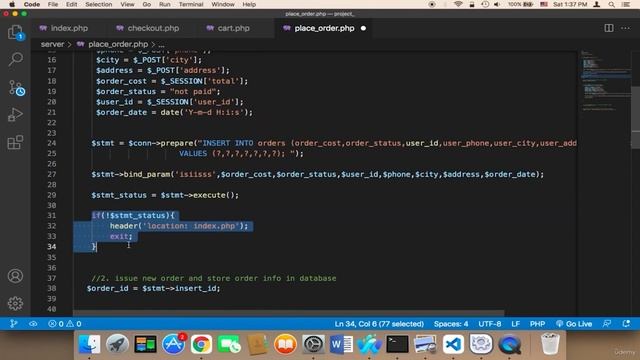The image size is (640, 360).
Task: Open the Manage gear menu
Action: click(16, 303)
